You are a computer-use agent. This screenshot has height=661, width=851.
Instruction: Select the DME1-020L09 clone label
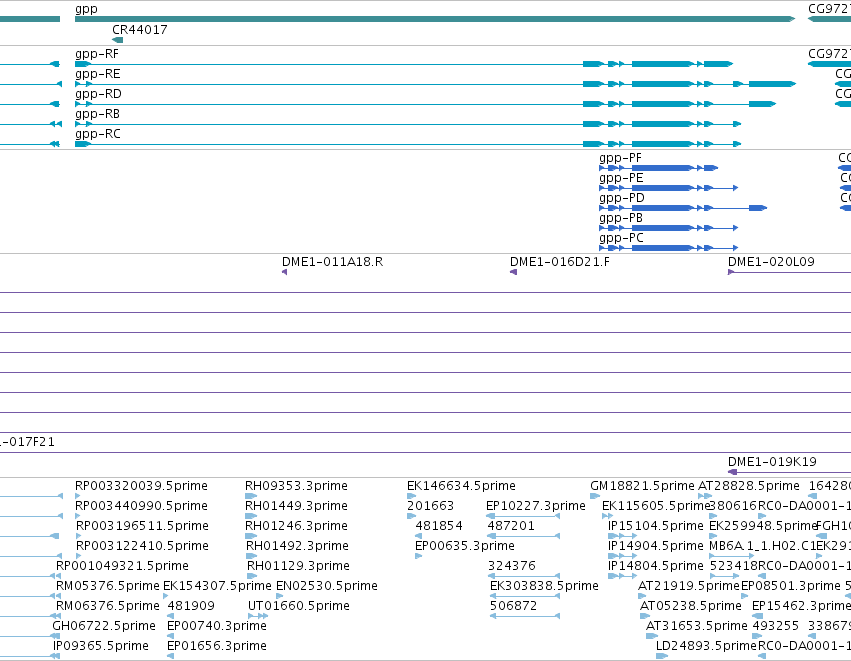pos(771,262)
